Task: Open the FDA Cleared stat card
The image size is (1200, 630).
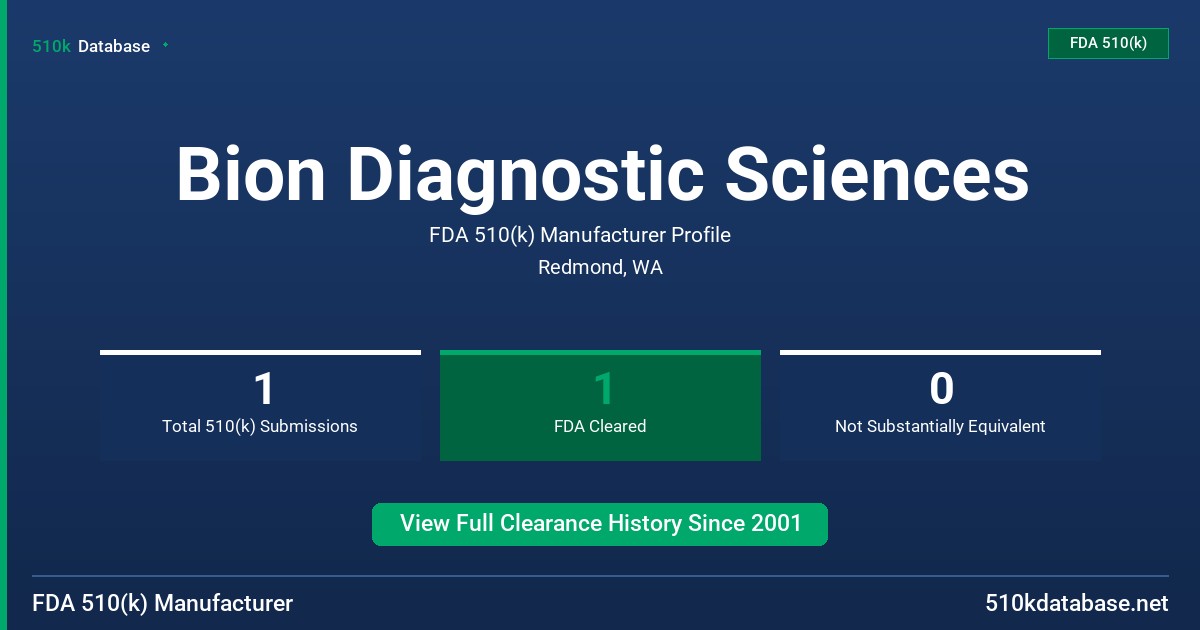Action: pos(600,406)
